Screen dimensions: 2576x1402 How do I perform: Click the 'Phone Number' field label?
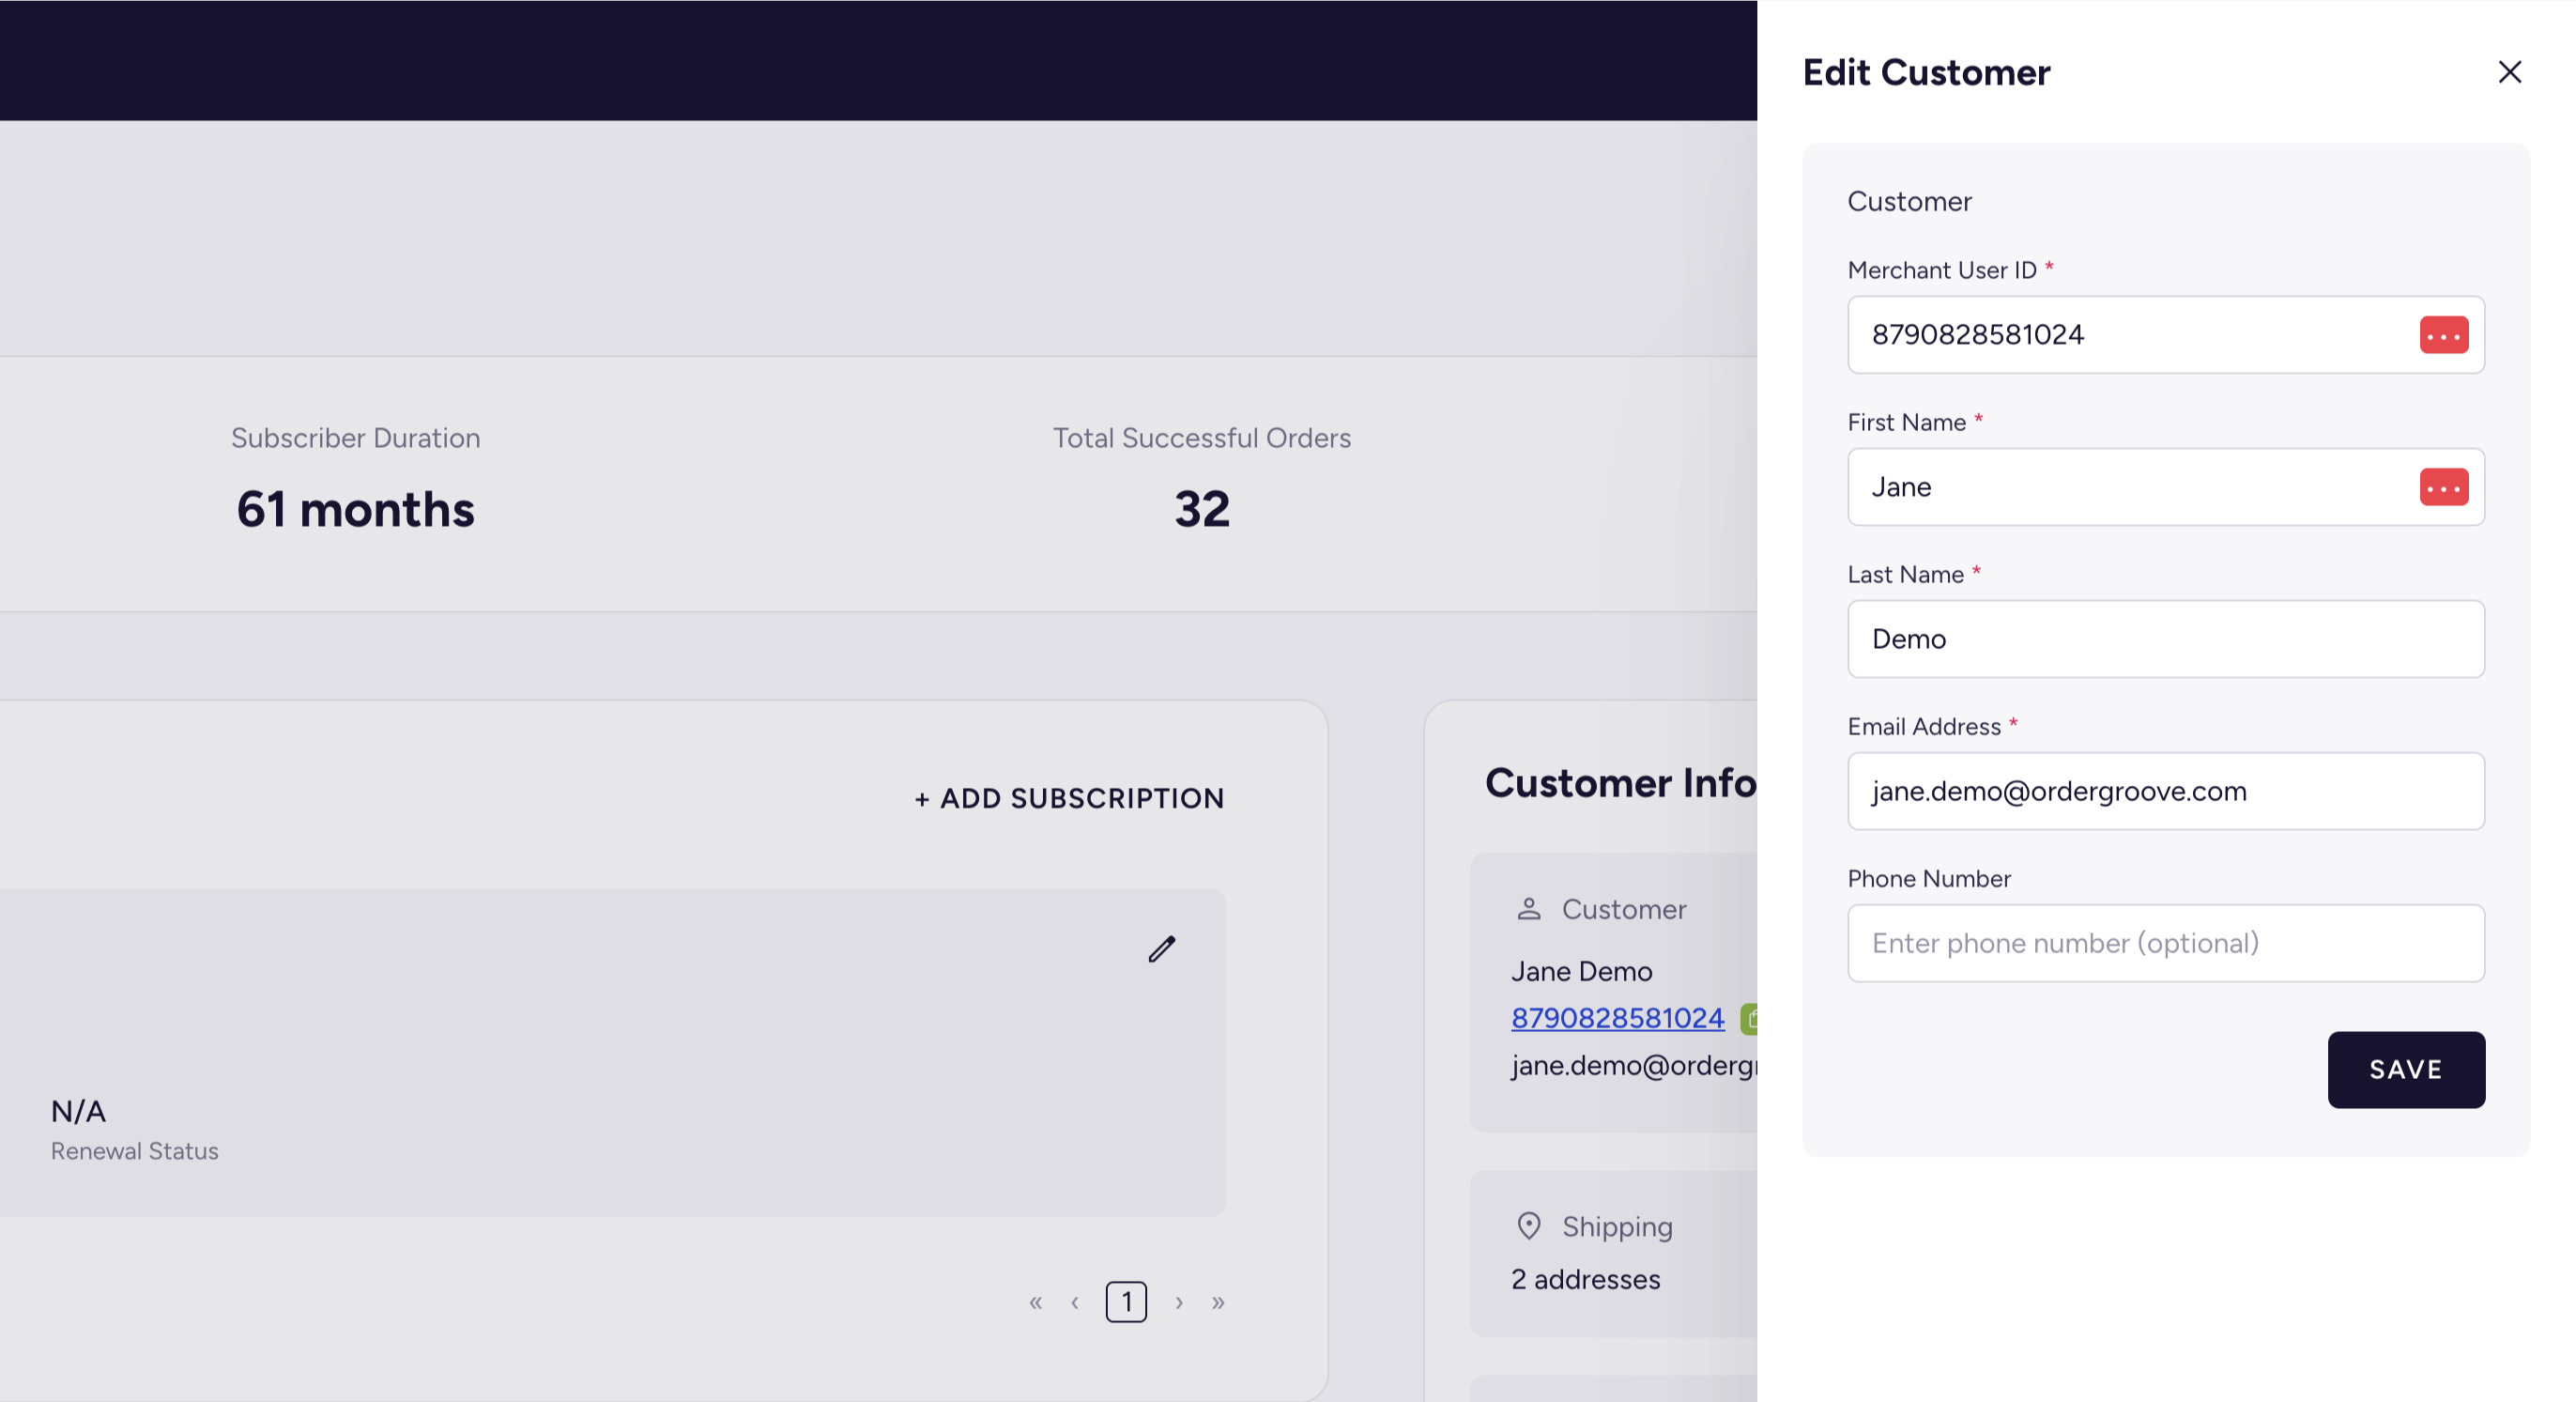coord(1929,879)
